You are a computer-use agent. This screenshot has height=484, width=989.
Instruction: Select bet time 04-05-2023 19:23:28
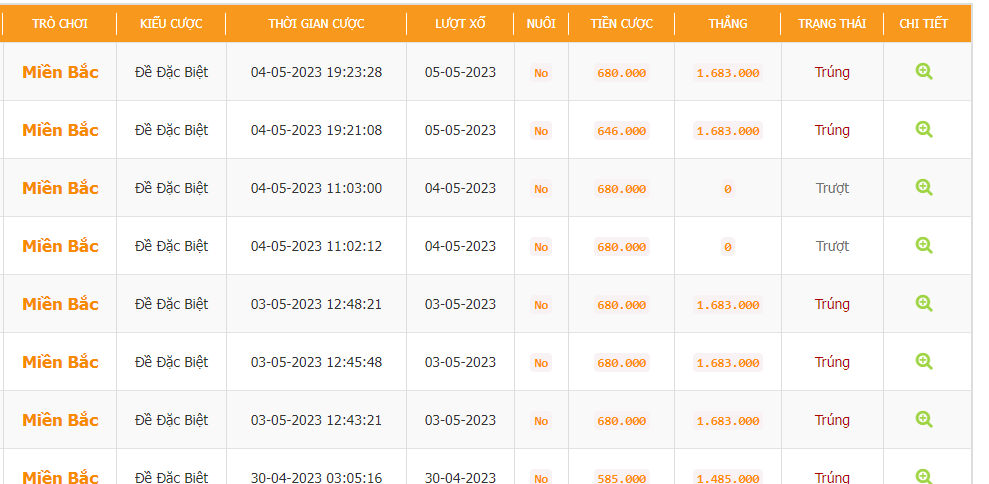316,72
